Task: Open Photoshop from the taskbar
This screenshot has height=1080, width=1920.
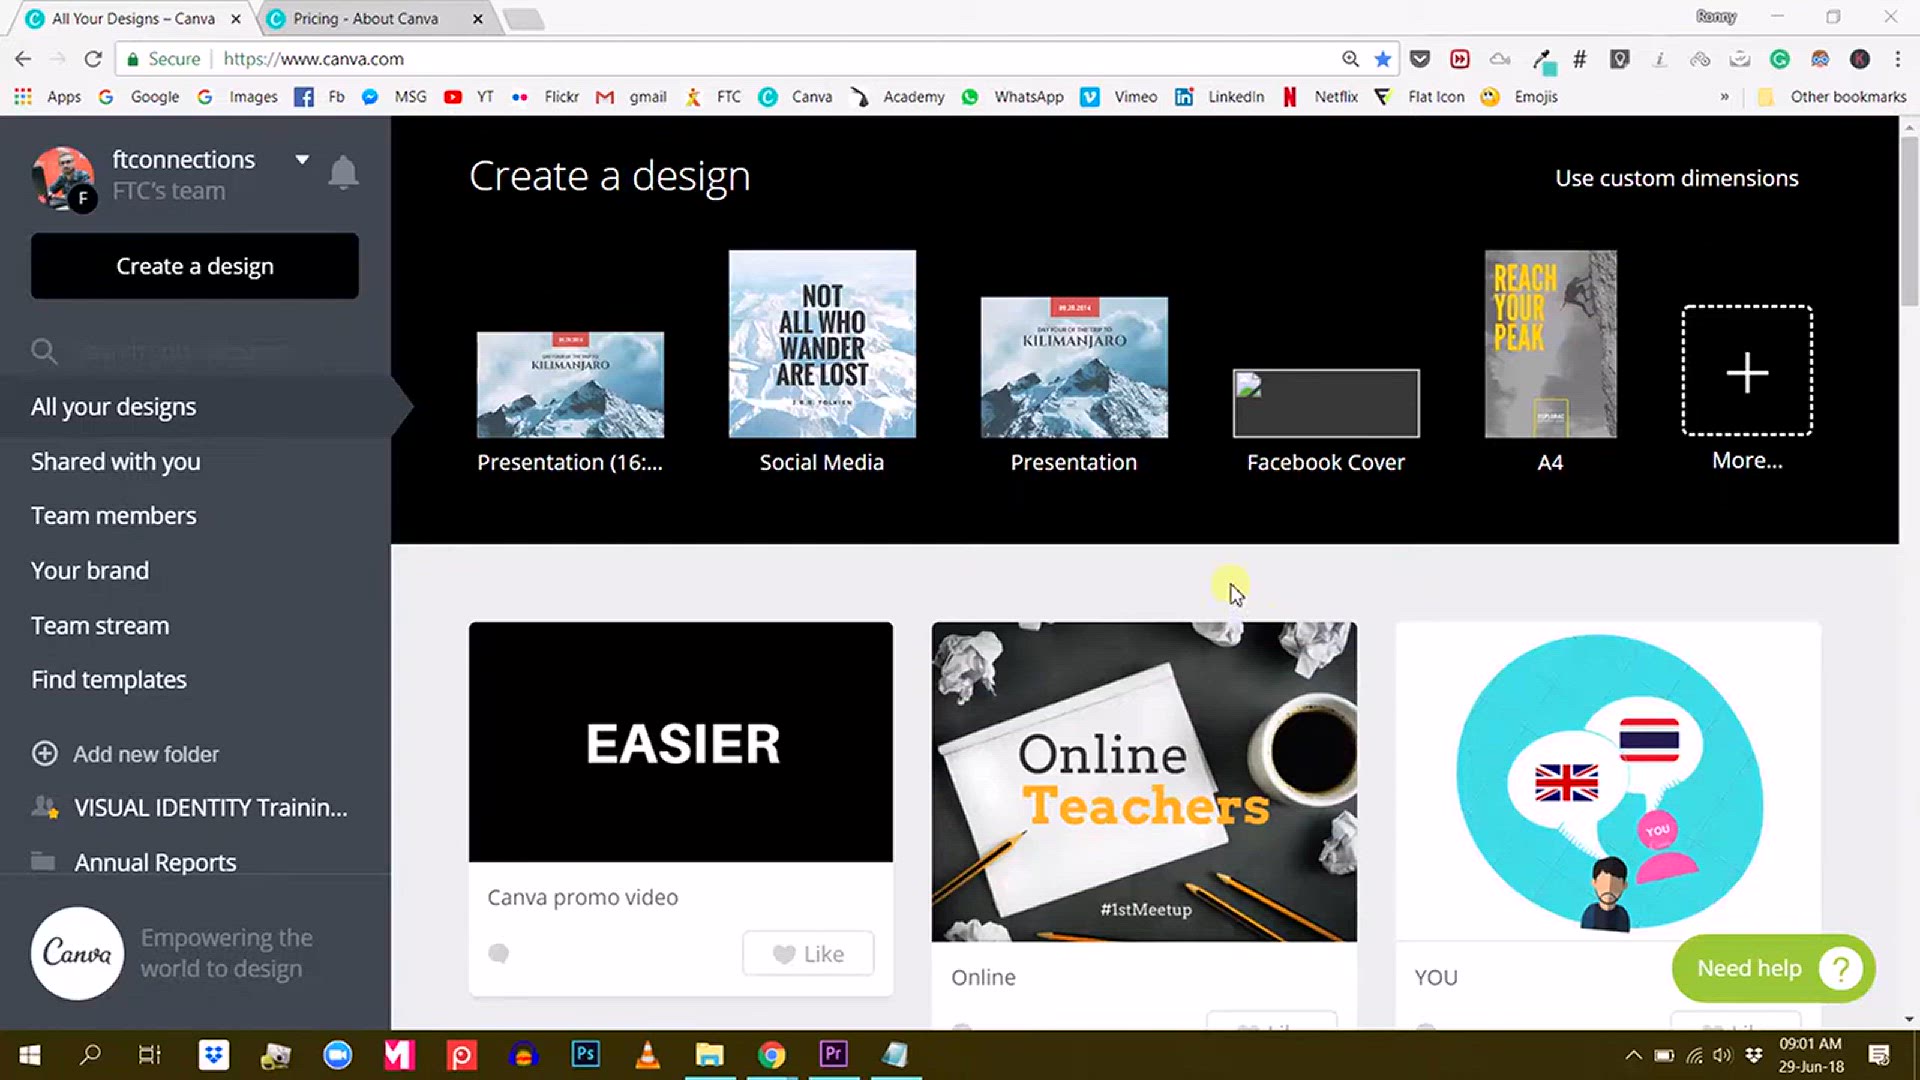Action: (585, 1054)
